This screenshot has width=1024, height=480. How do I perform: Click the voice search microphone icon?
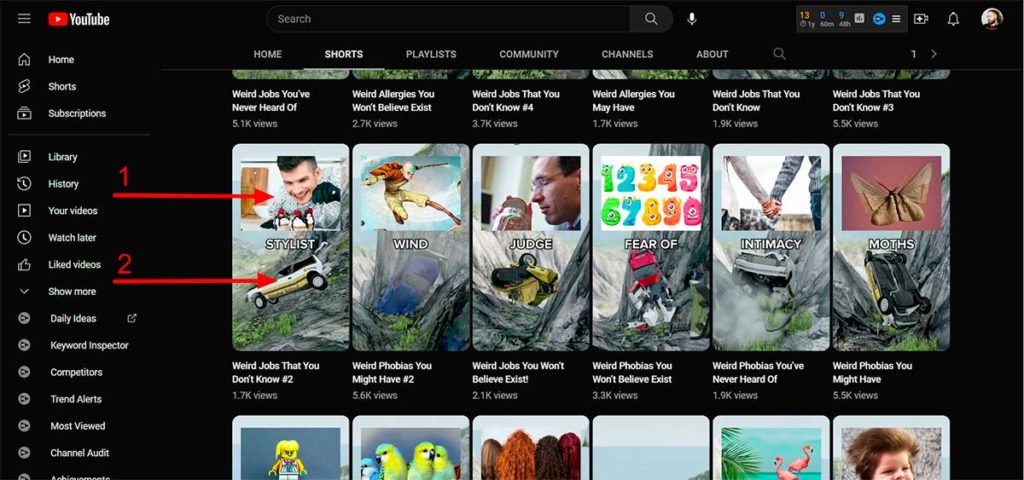[692, 19]
